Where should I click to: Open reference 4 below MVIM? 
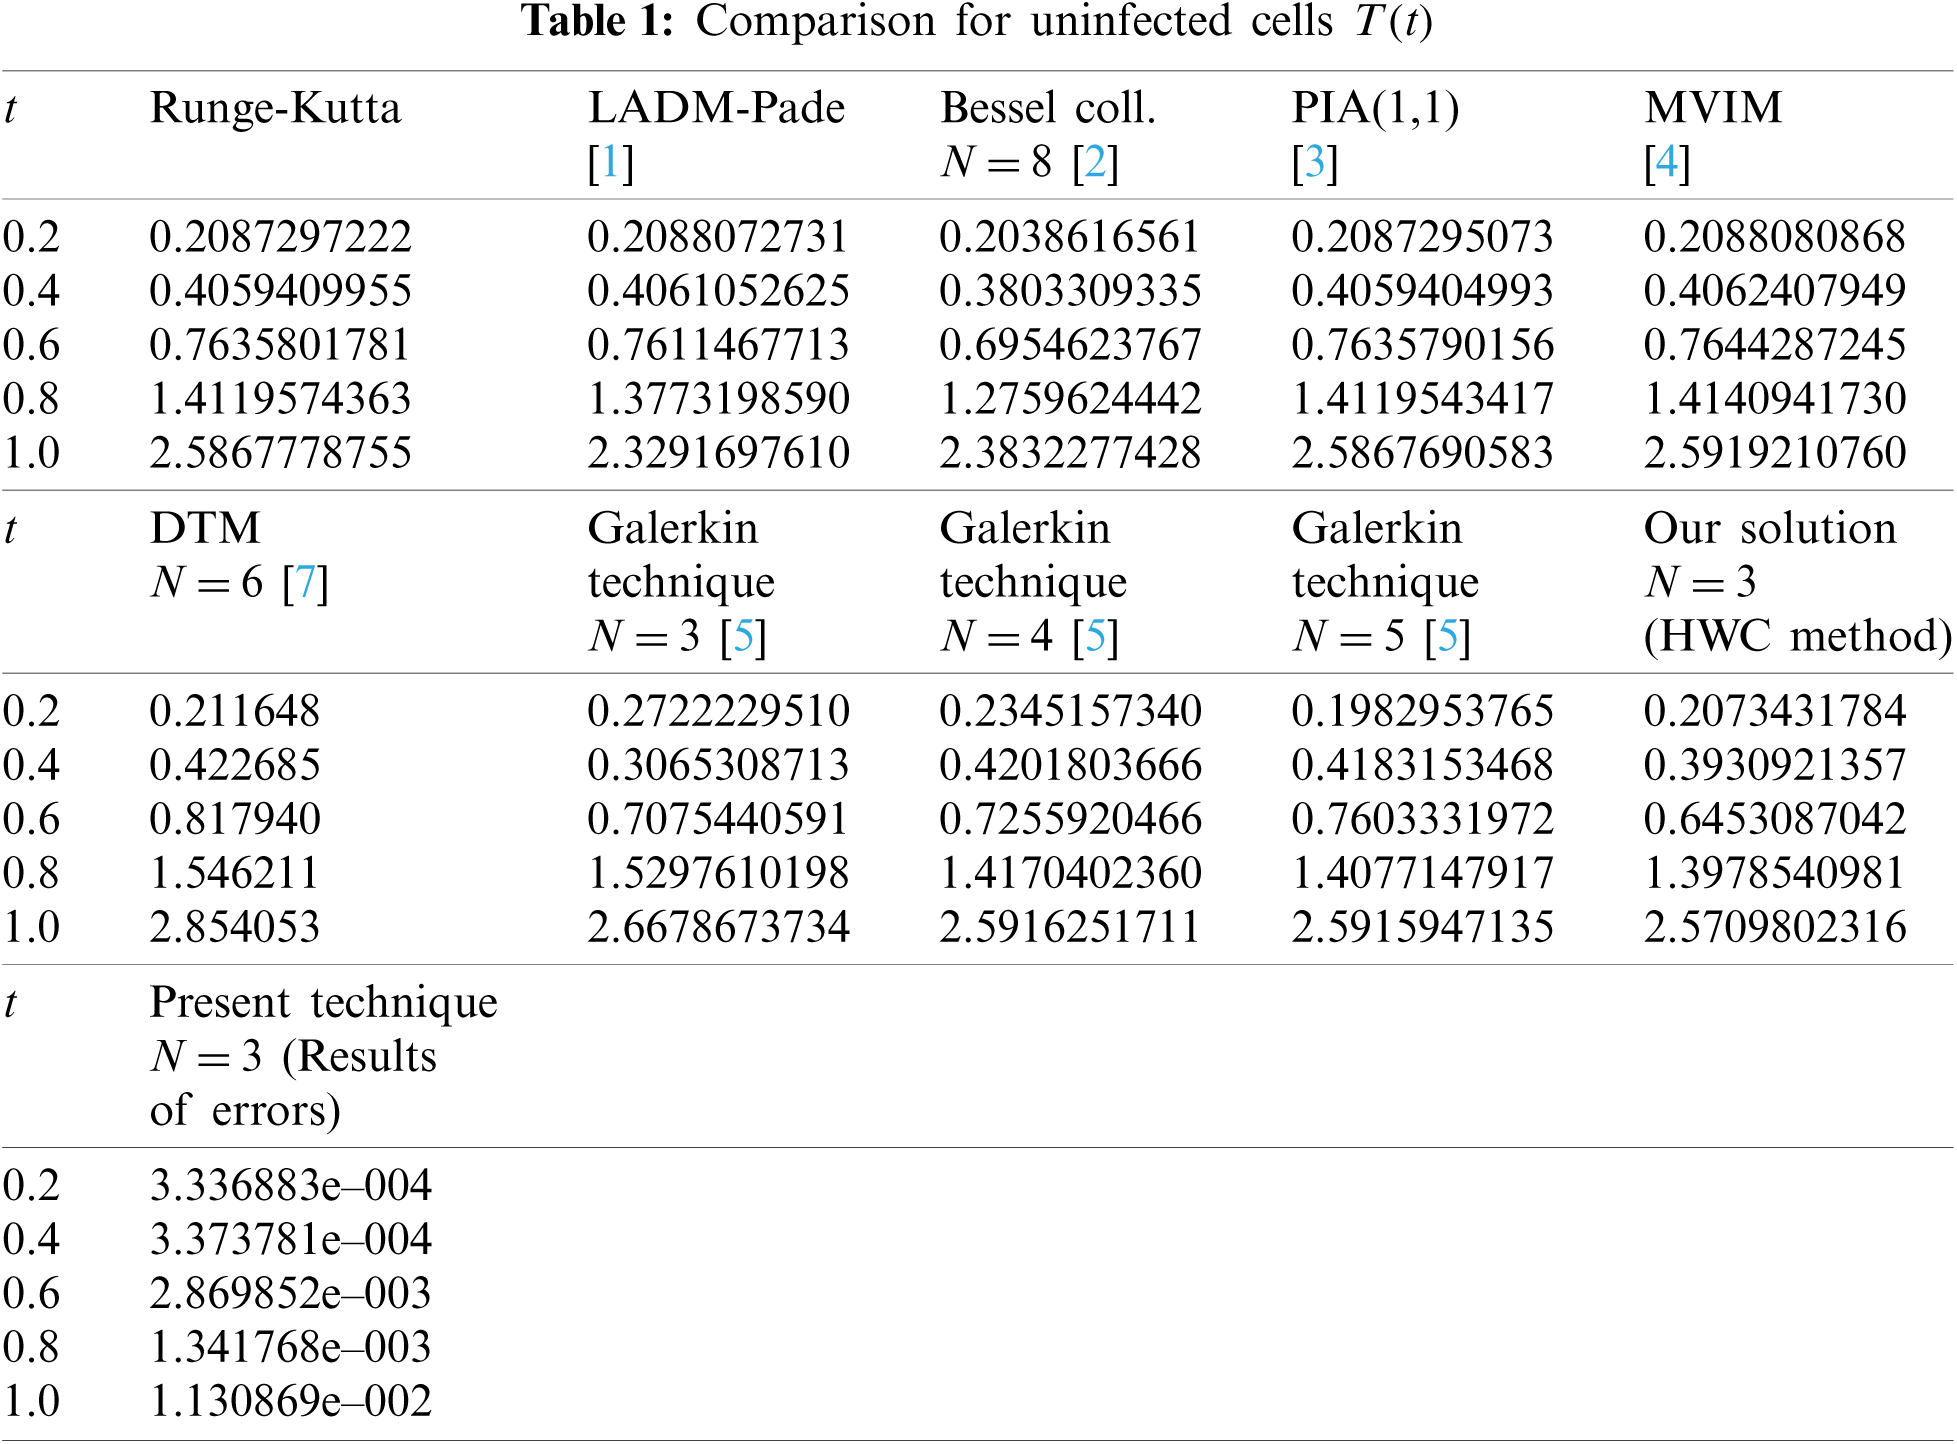click(1666, 163)
